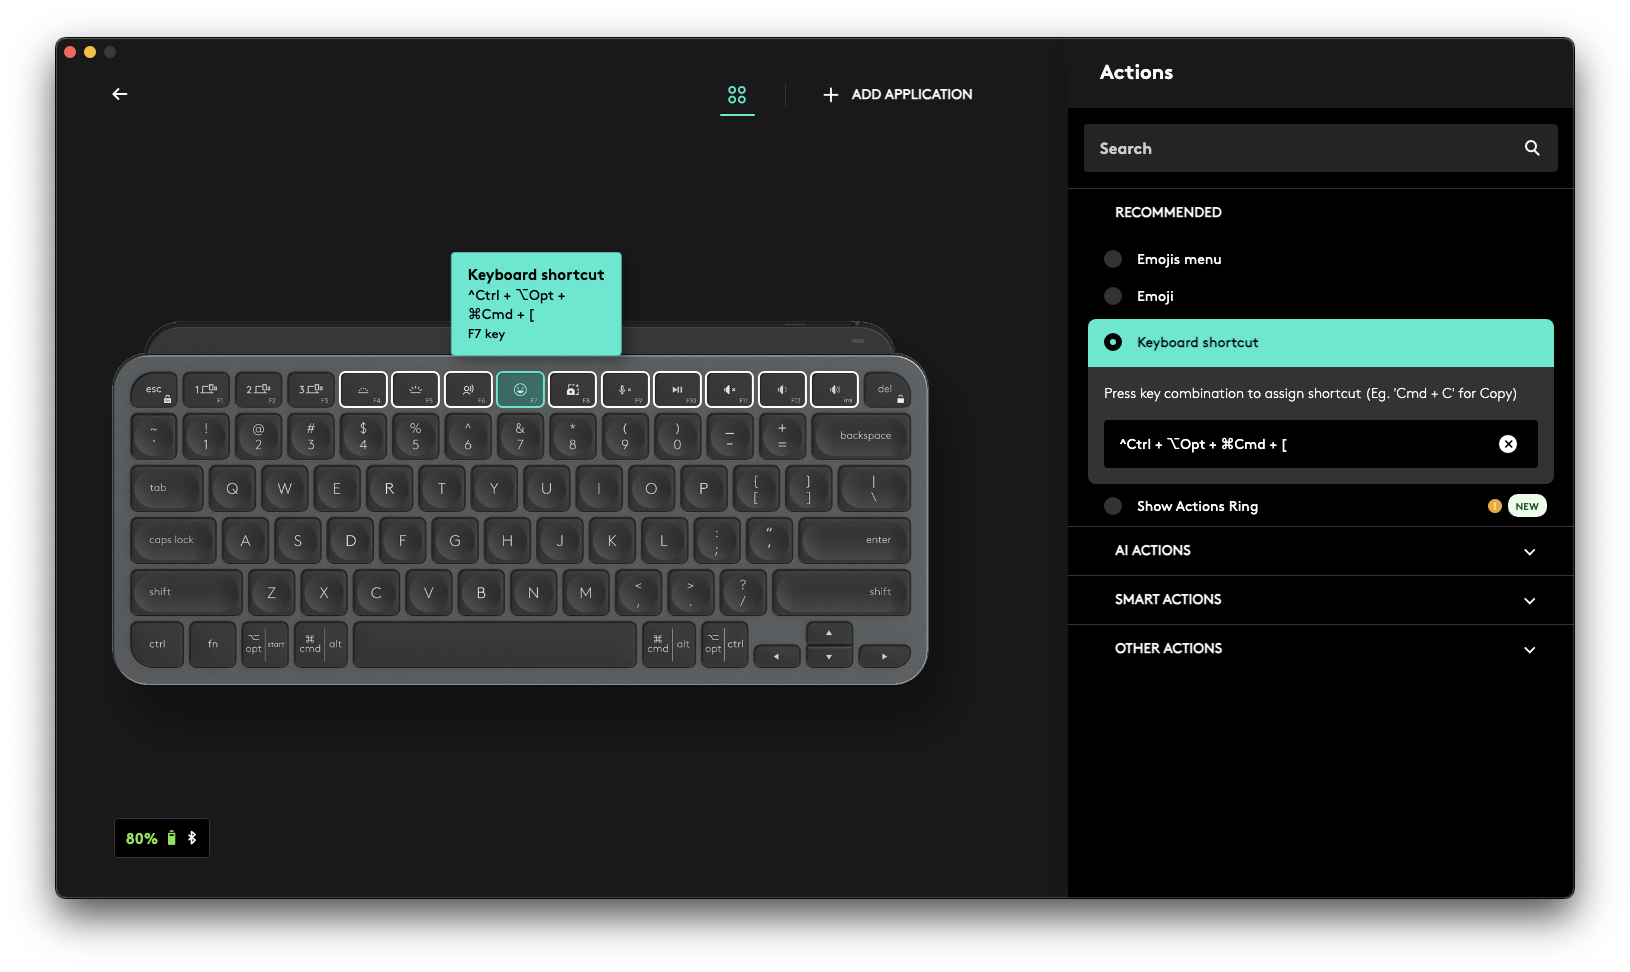Click the Search actions field
The height and width of the screenshot is (972, 1630).
coord(1300,148)
